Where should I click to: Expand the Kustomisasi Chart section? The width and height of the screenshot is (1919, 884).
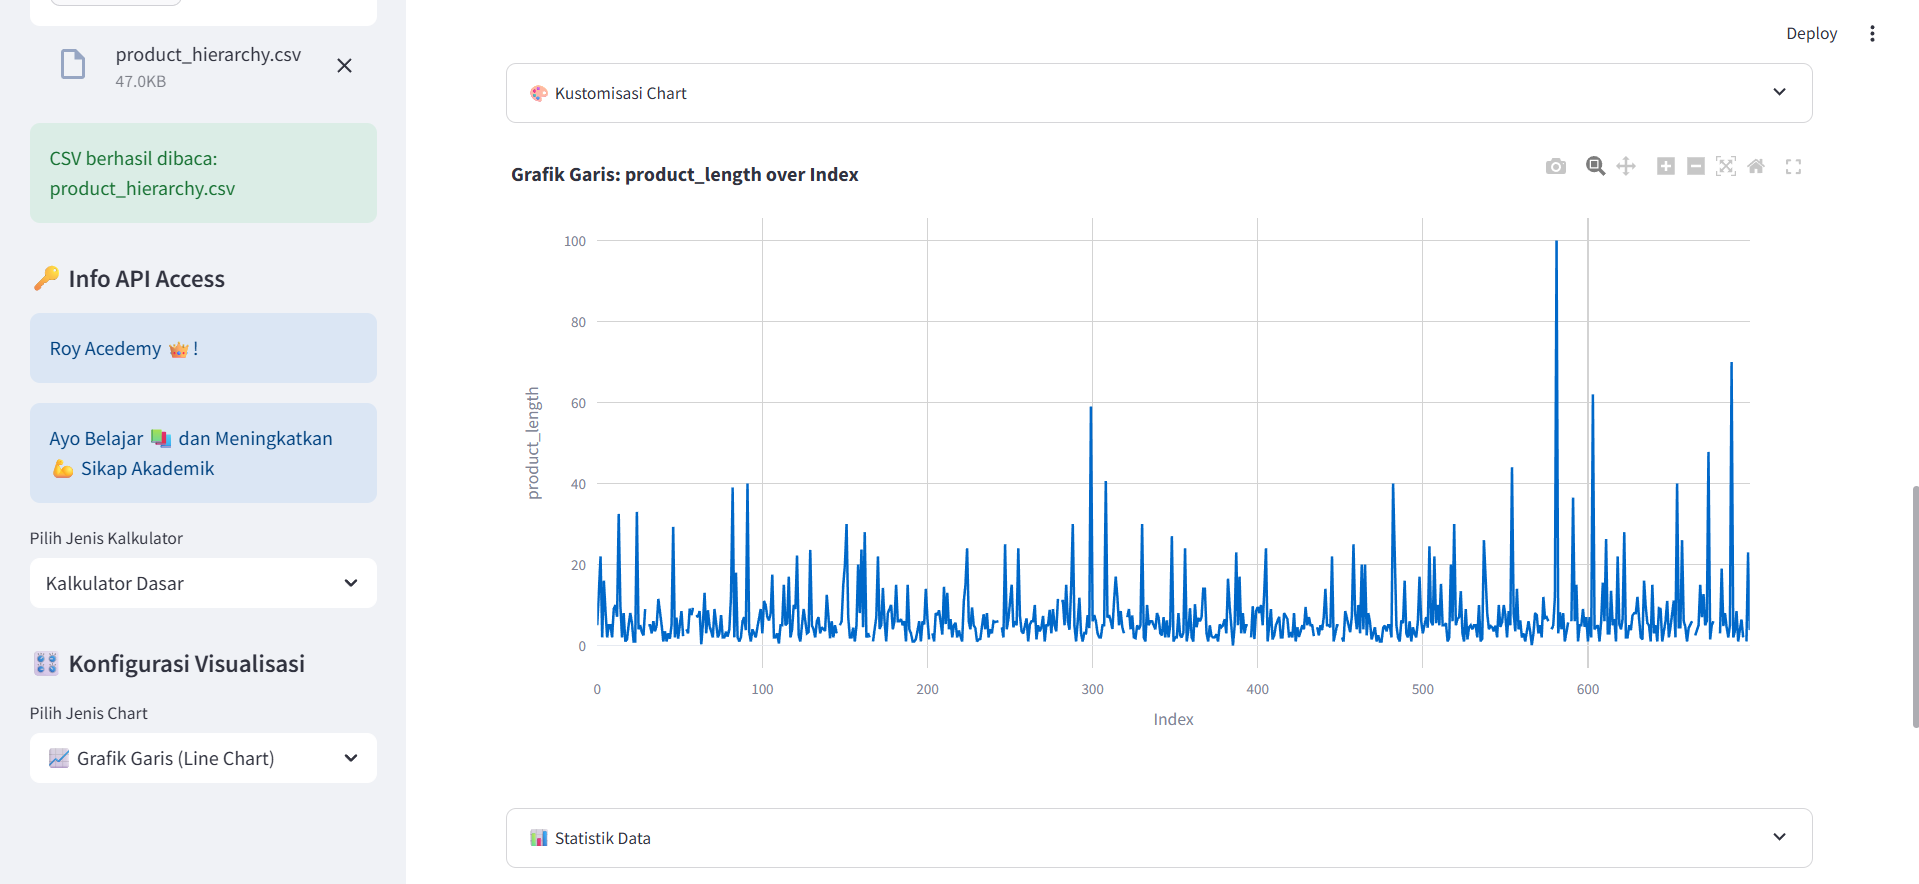(1158, 93)
